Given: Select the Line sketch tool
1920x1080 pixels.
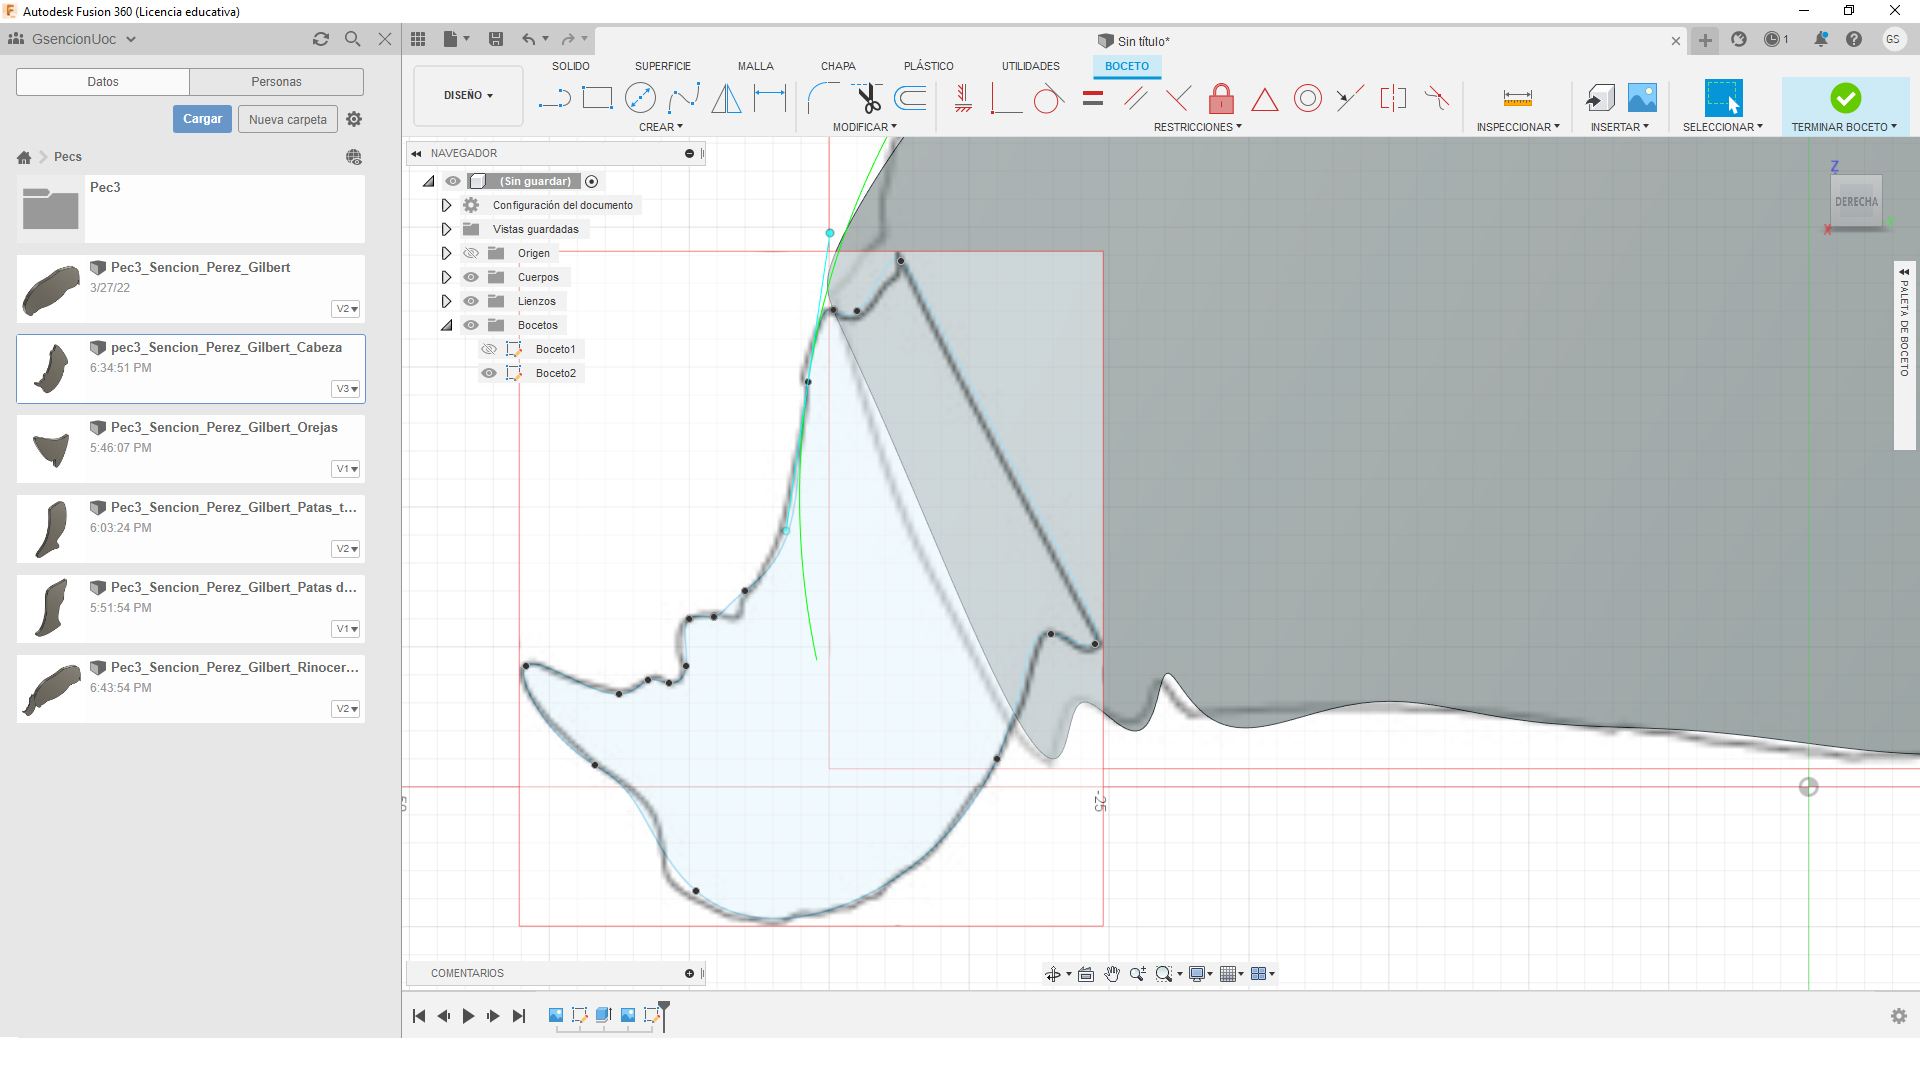Looking at the screenshot, I should pos(554,98).
